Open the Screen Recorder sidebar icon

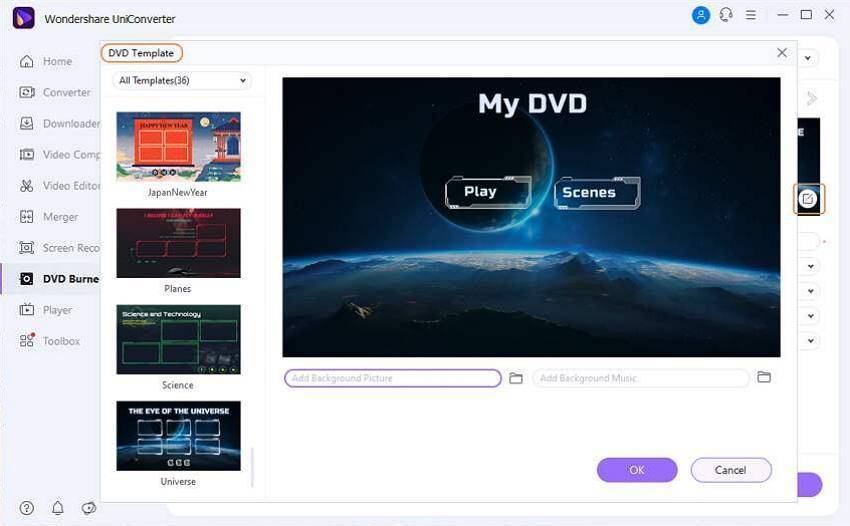click(x=27, y=248)
